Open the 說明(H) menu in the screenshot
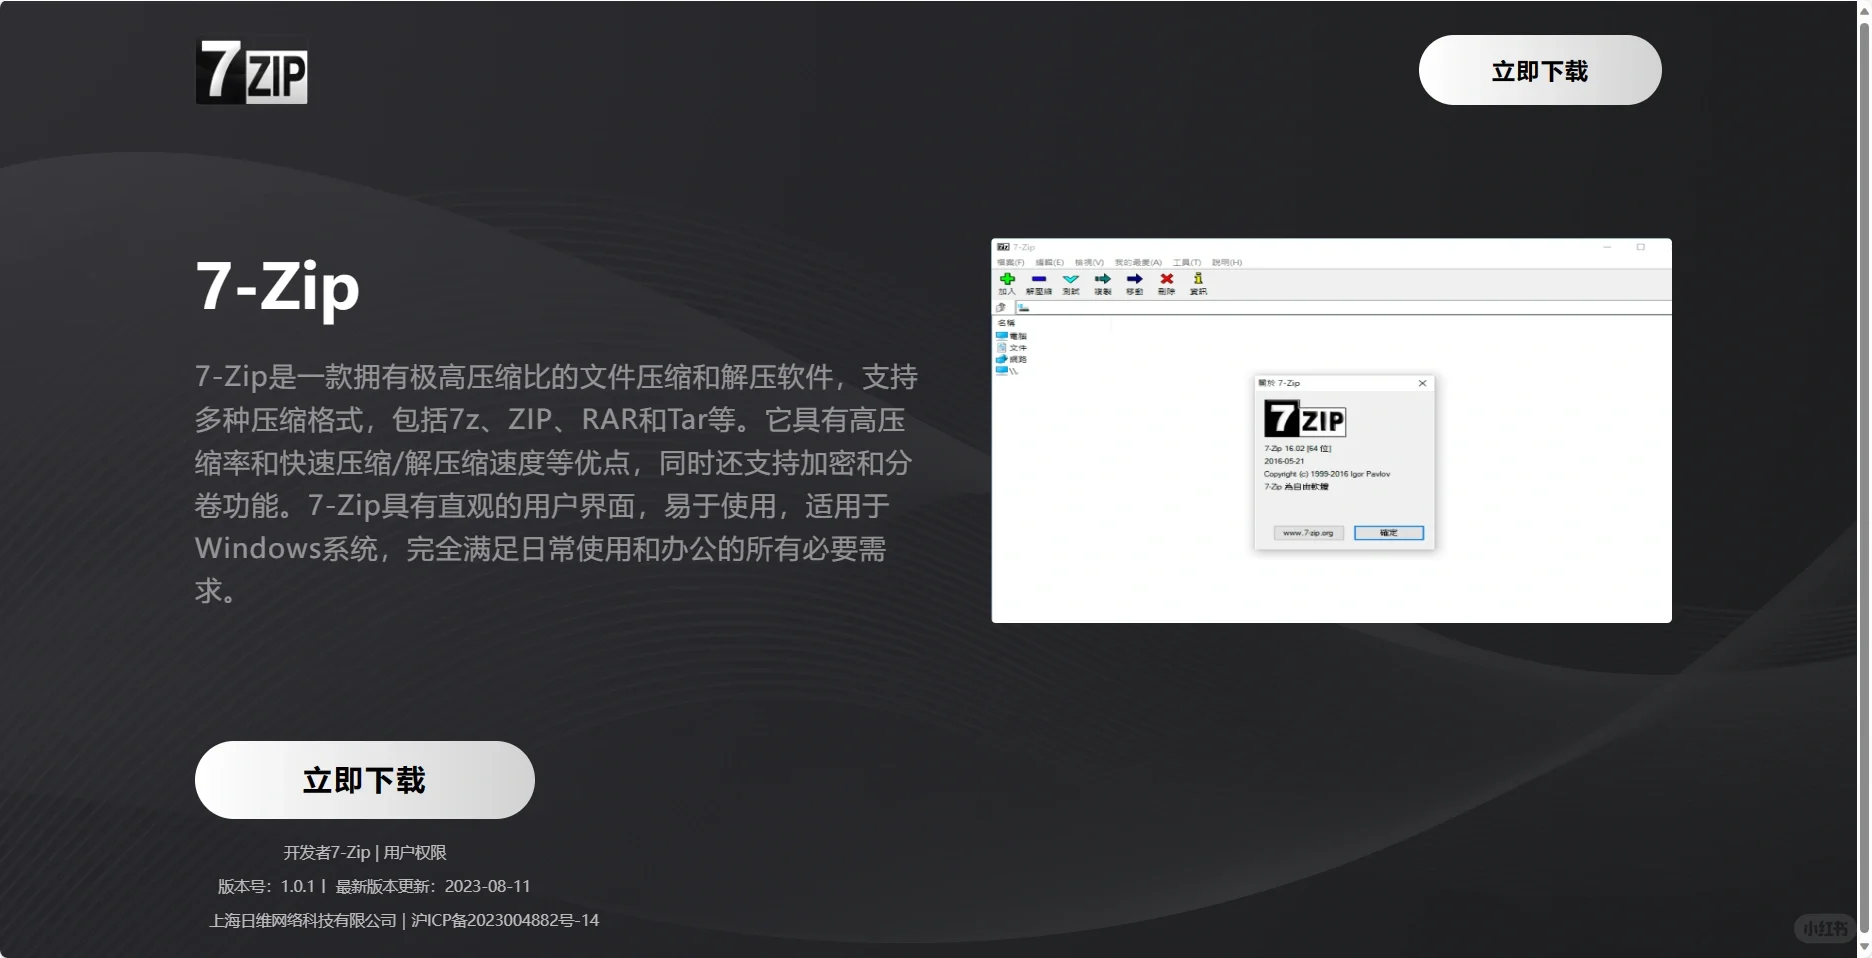 click(1227, 262)
